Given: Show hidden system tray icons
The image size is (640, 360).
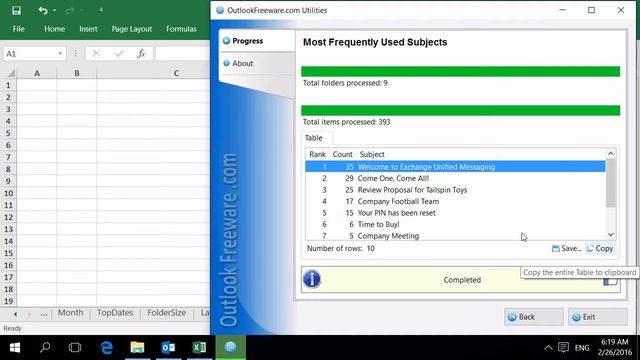Looking at the screenshot, I should 548,348.
